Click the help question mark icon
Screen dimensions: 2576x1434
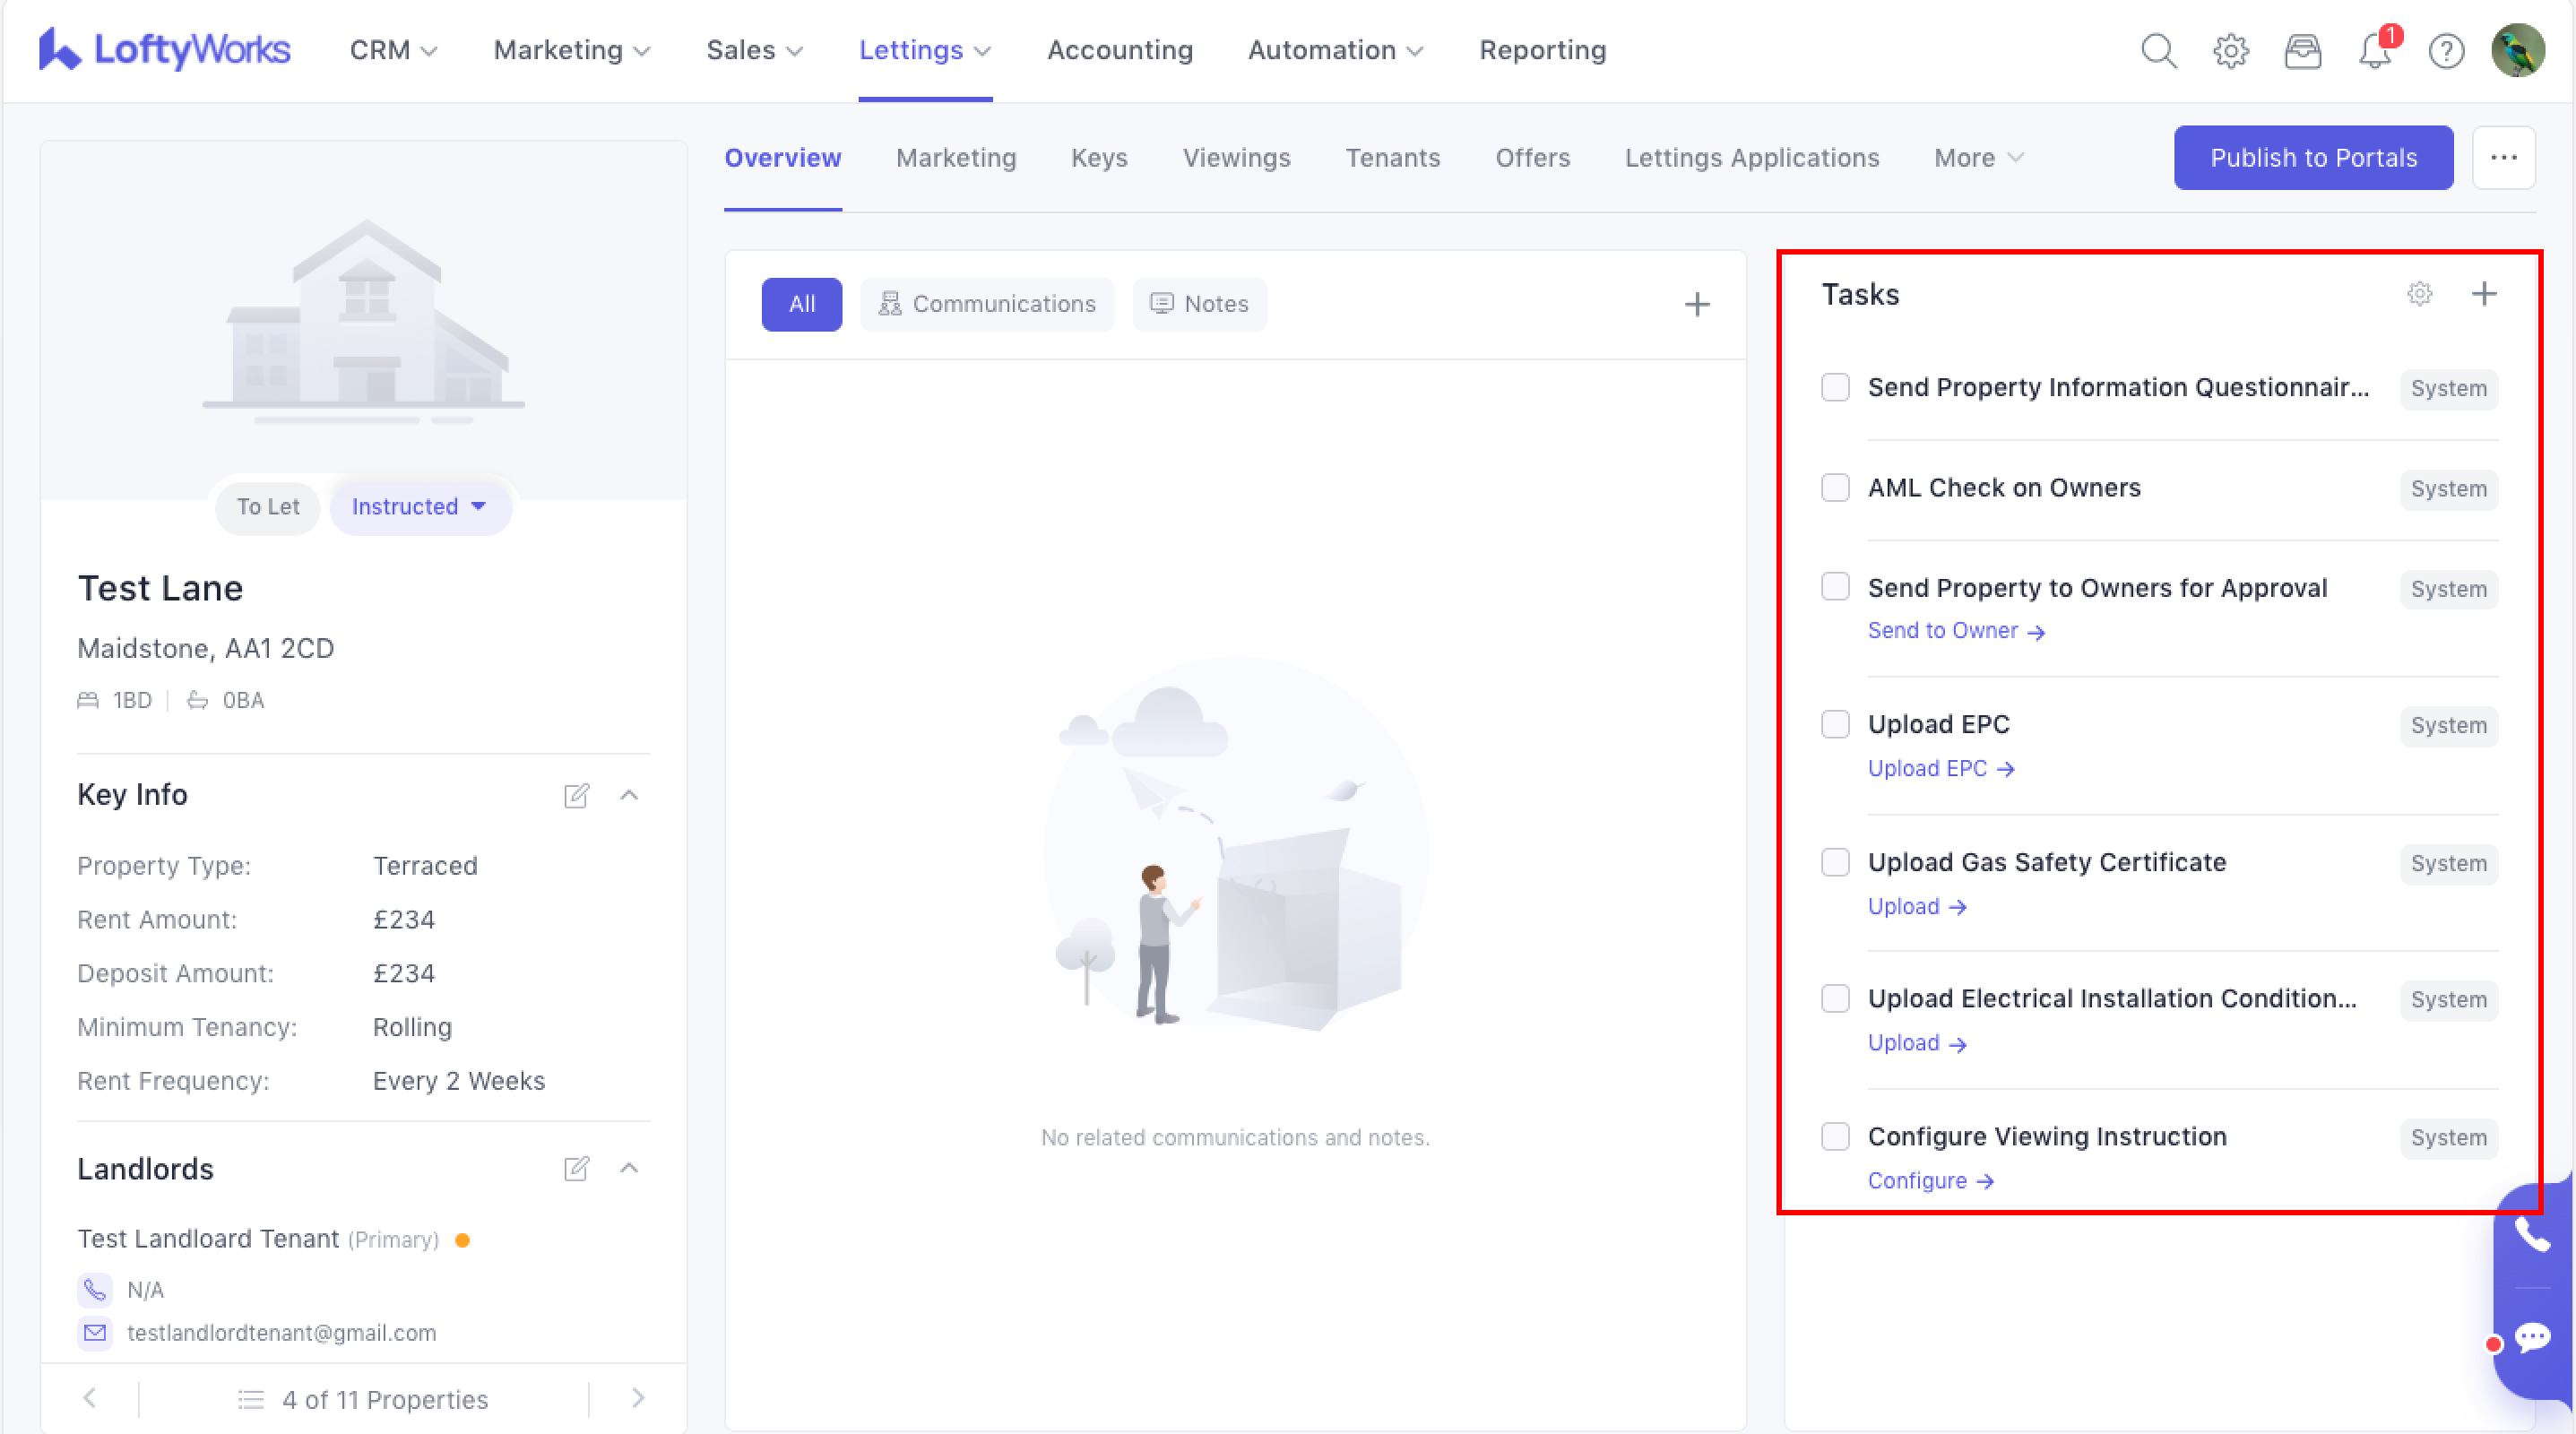(x=2446, y=50)
